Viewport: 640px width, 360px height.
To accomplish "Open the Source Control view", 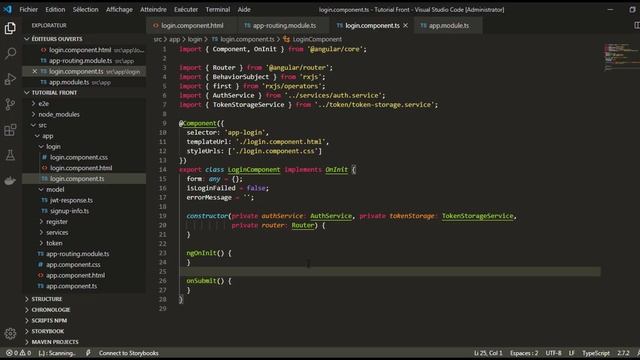I will (10, 104).
